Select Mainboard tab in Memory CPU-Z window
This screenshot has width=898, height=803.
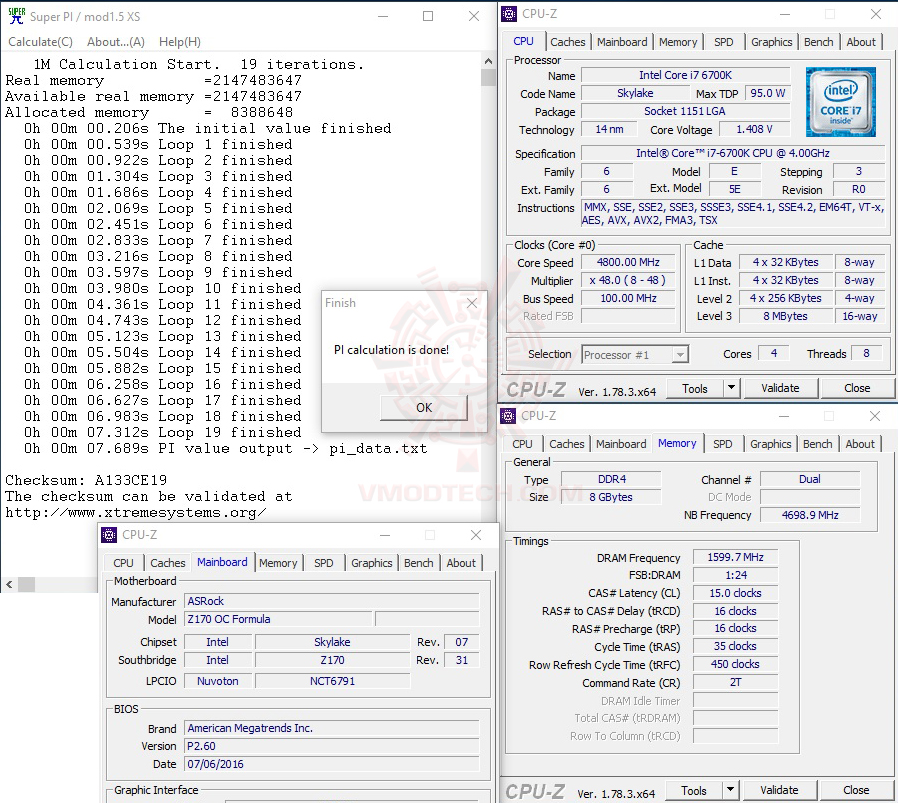pyautogui.click(x=621, y=444)
